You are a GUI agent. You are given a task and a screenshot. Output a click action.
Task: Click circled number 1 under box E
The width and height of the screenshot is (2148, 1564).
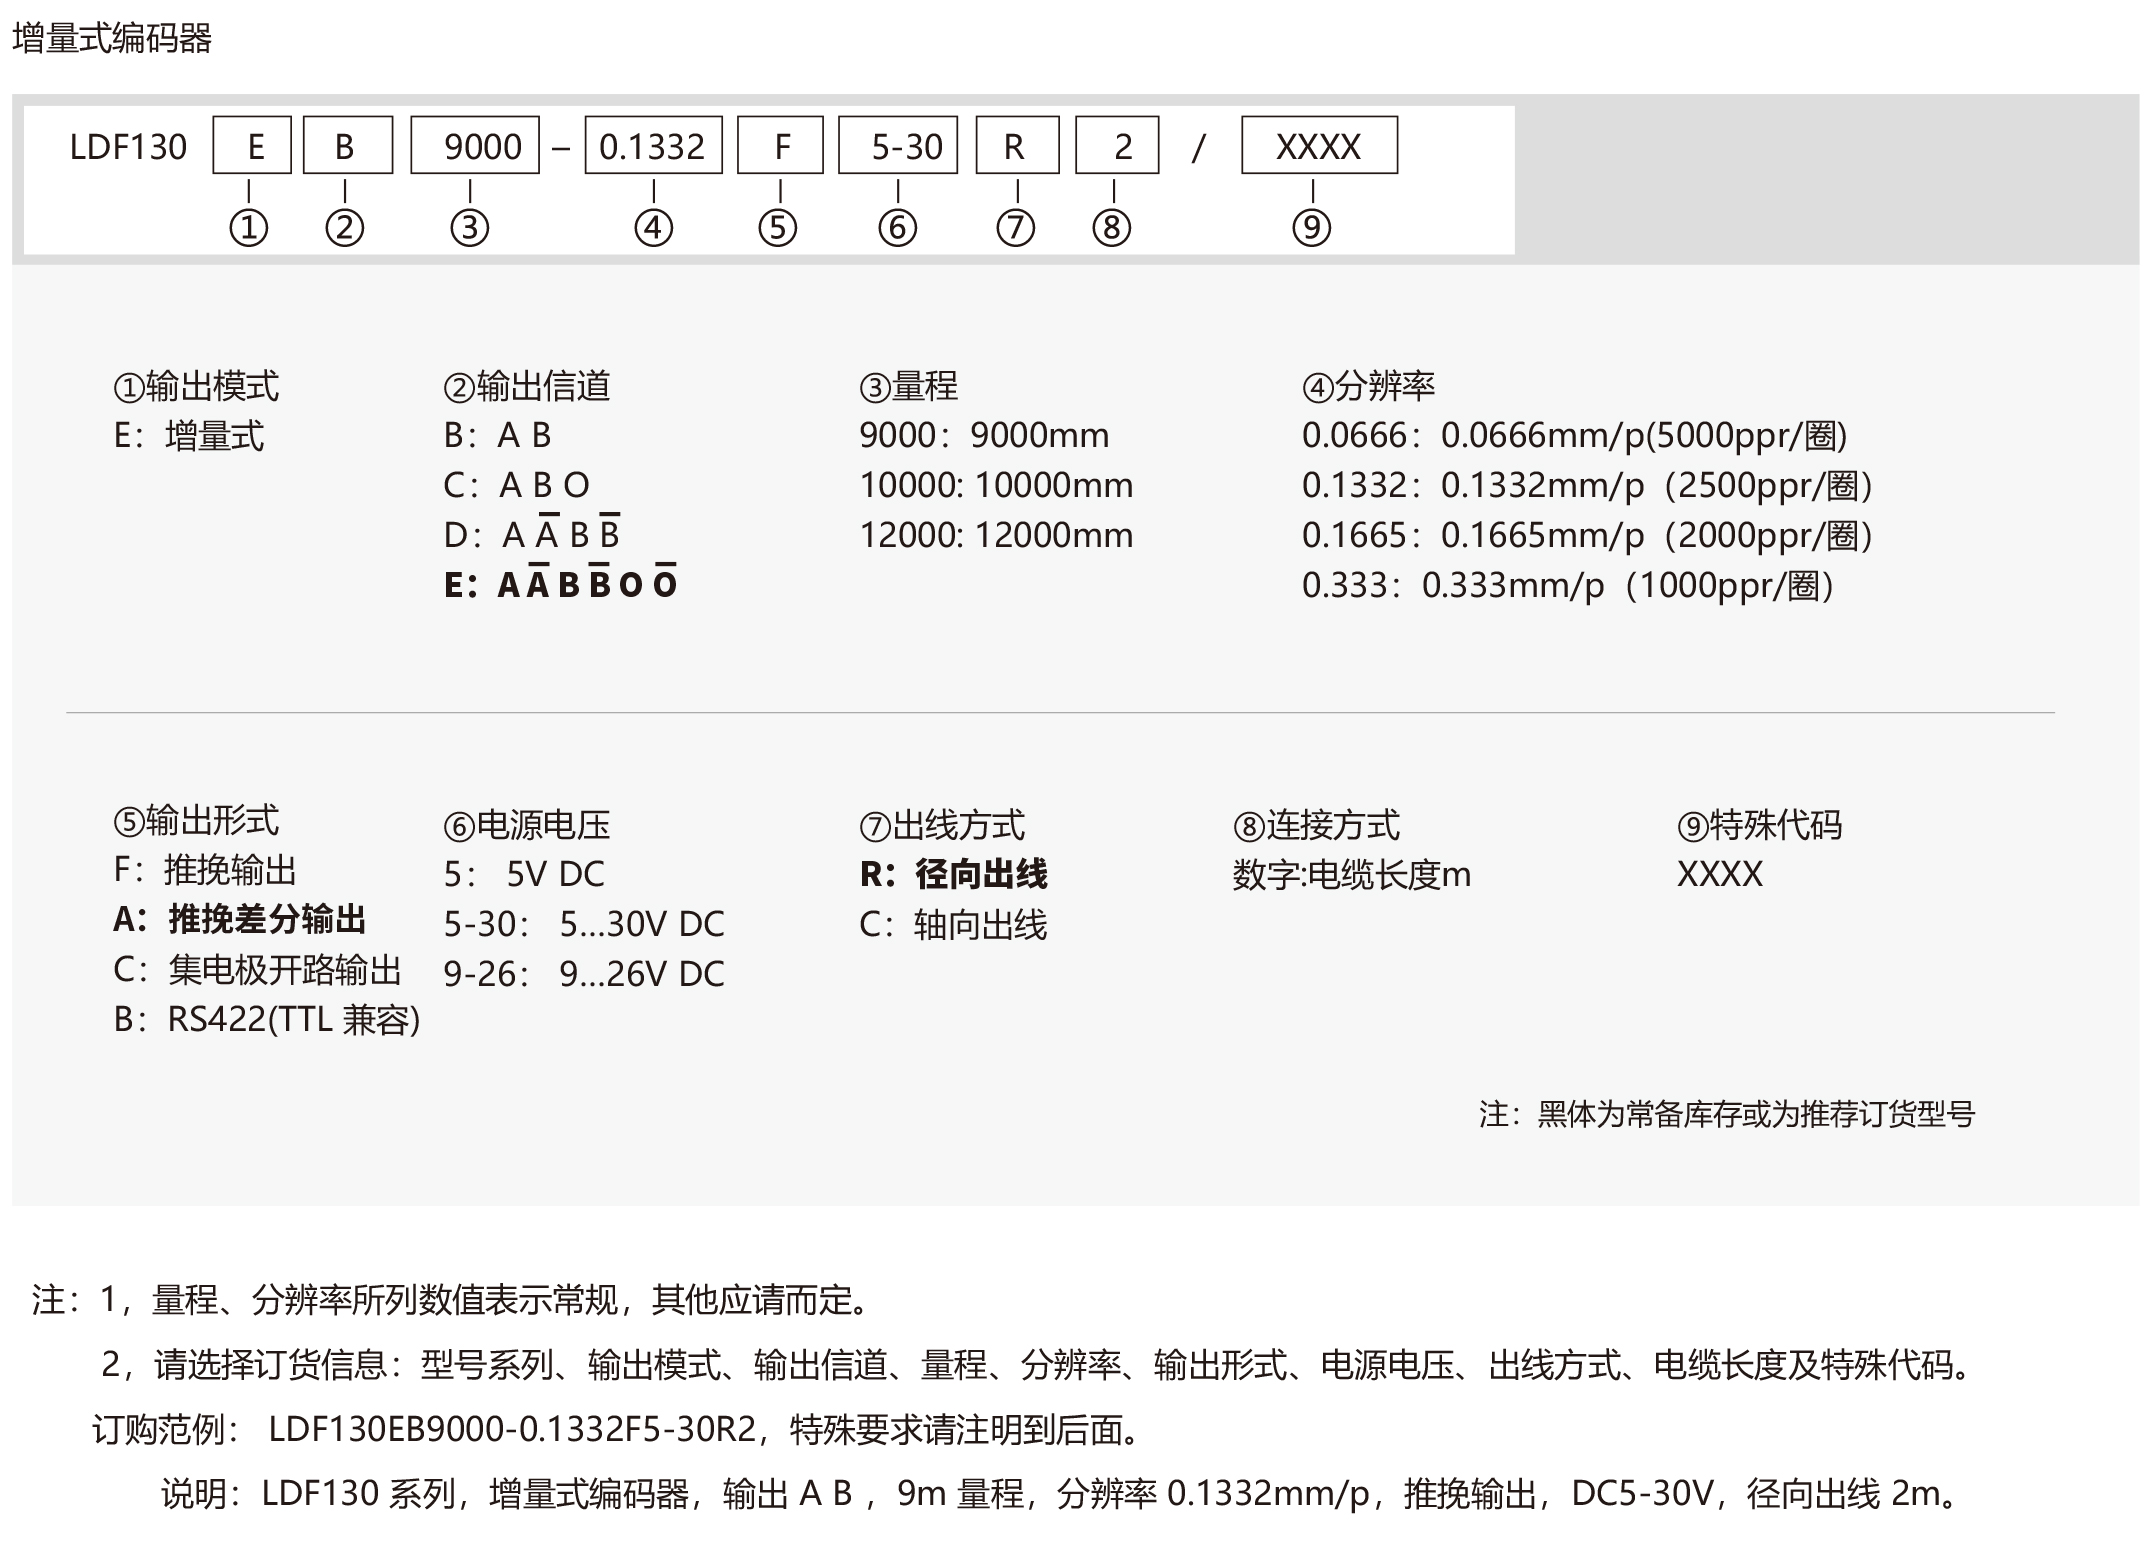[249, 228]
